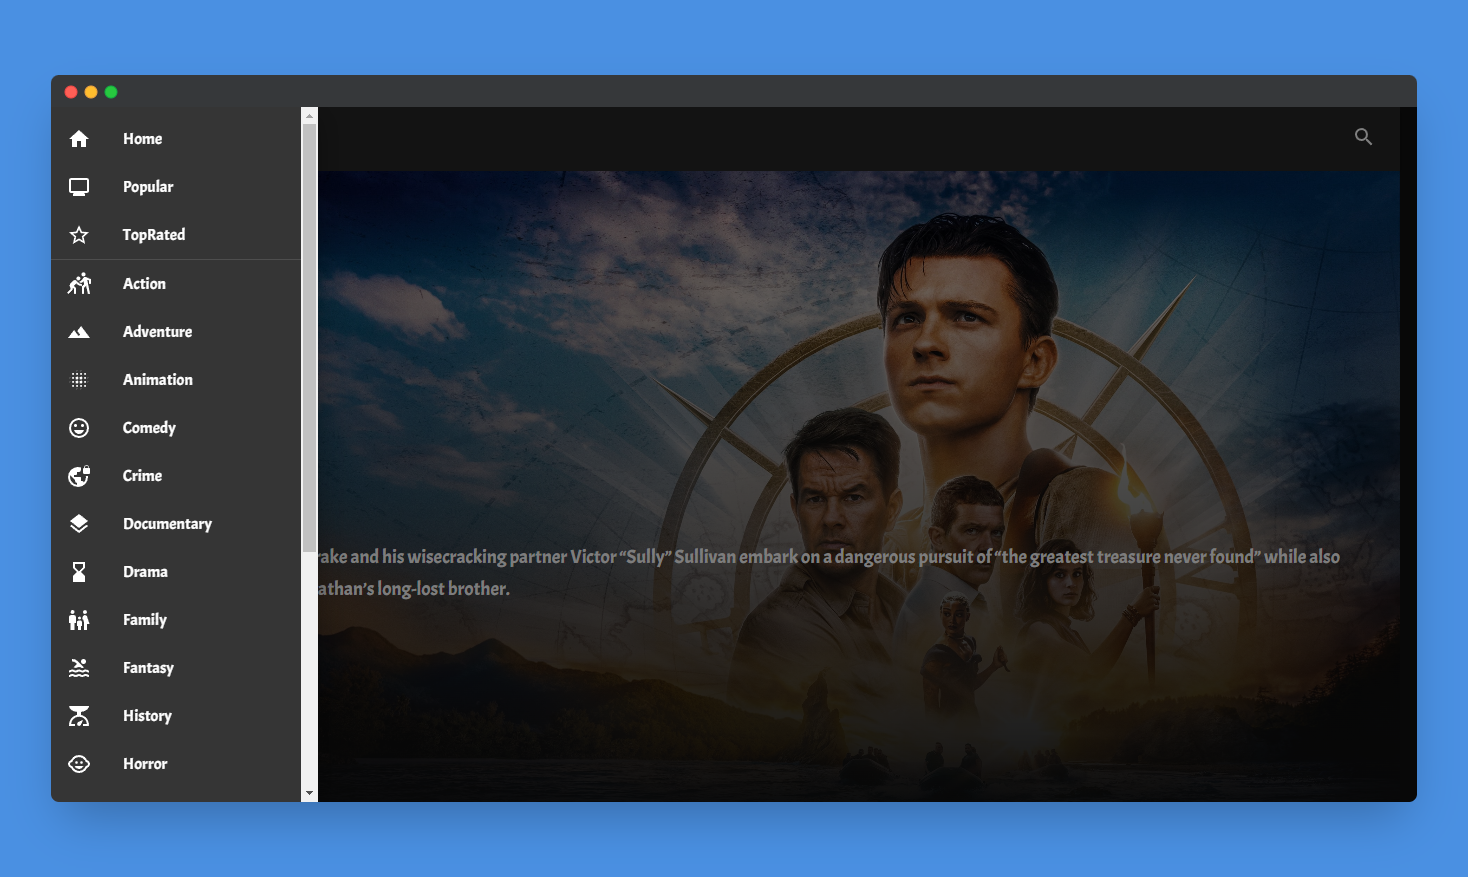The height and width of the screenshot is (877, 1468).
Task: Maximize window with green button
Action: [x=111, y=92]
